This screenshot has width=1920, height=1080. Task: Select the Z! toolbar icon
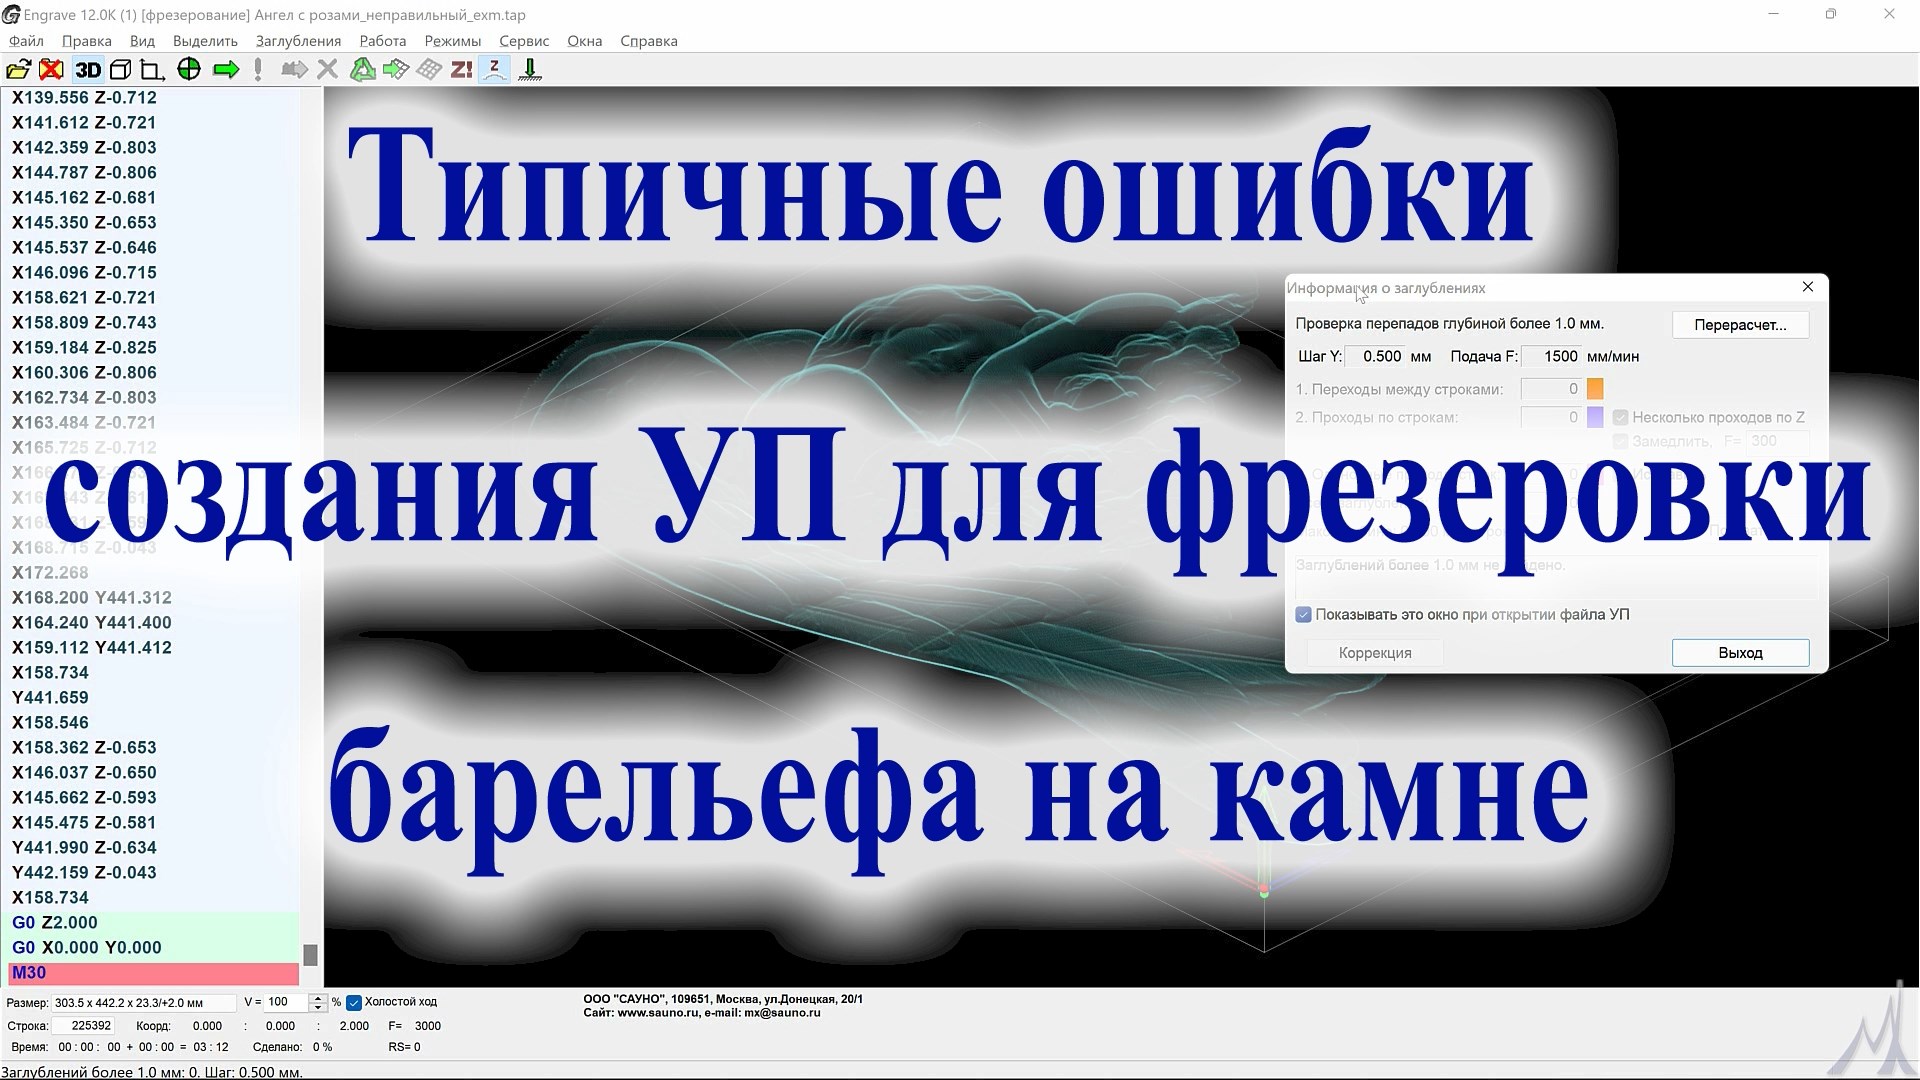click(459, 69)
